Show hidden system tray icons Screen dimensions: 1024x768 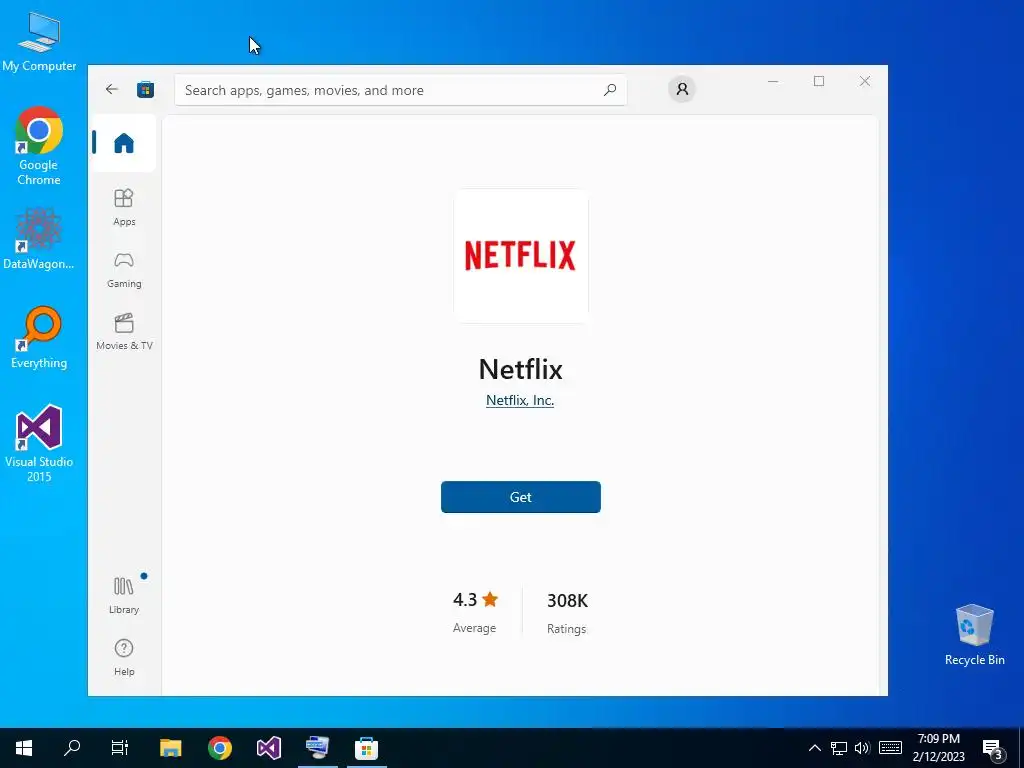(814, 748)
